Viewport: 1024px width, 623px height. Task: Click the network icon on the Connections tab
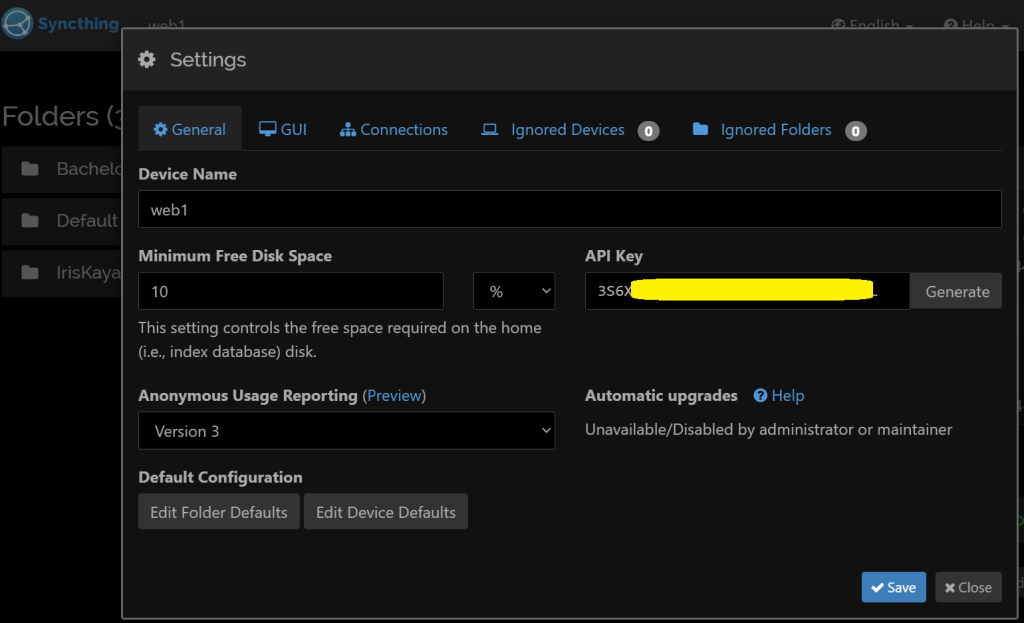pyautogui.click(x=347, y=129)
